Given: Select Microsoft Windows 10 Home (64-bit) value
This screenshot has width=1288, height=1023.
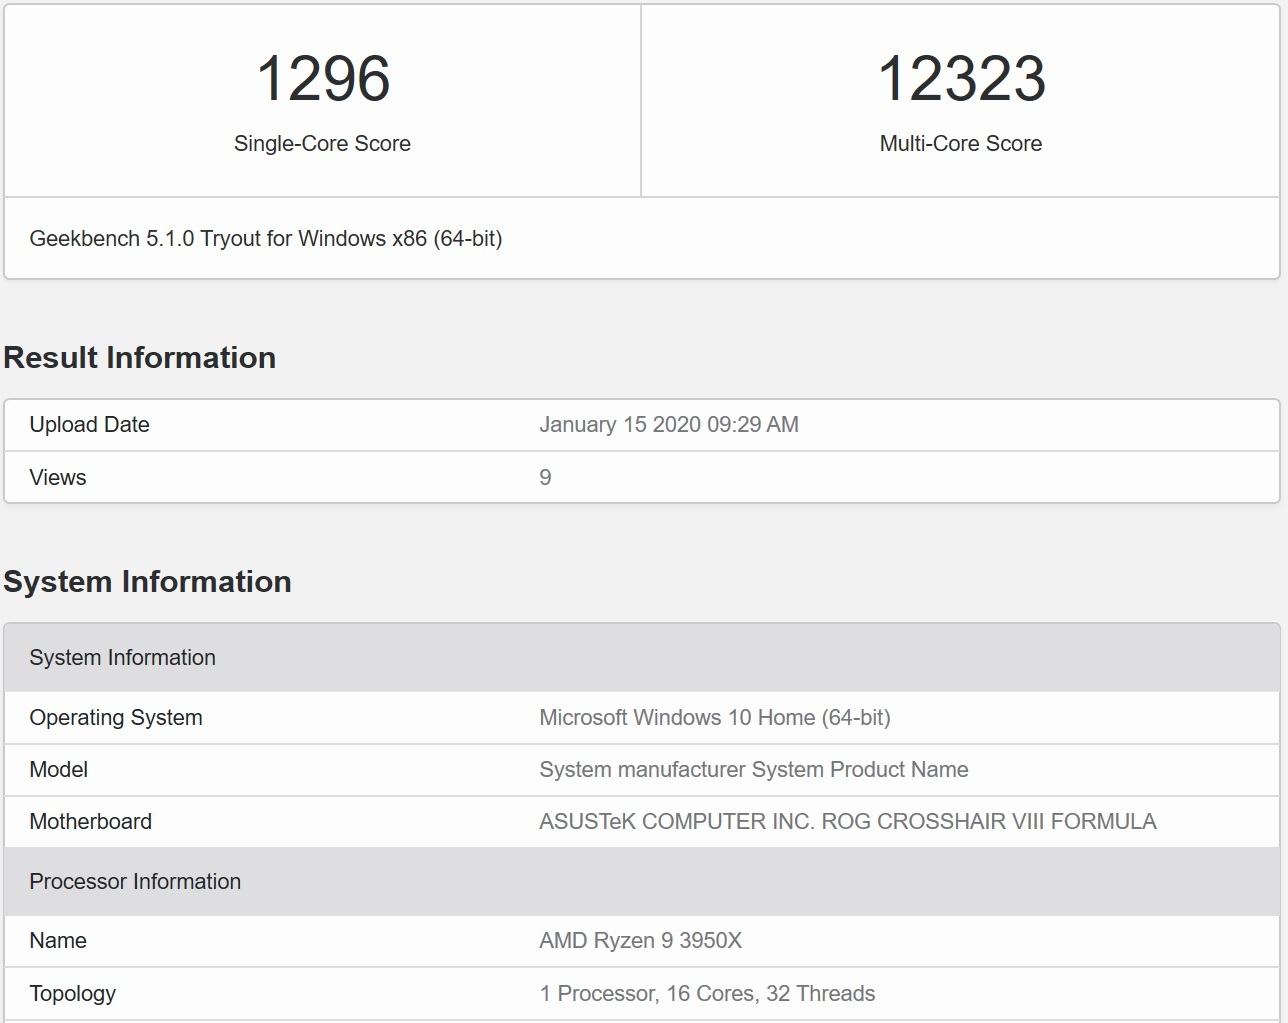Looking at the screenshot, I should tap(715, 717).
